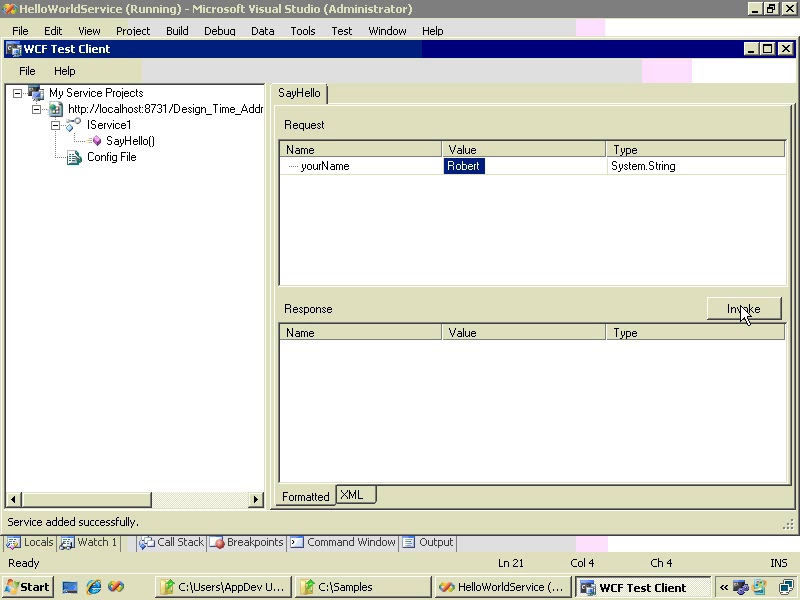800x600 pixels.
Task: Collapse the IService1 tree node
Action: point(56,125)
